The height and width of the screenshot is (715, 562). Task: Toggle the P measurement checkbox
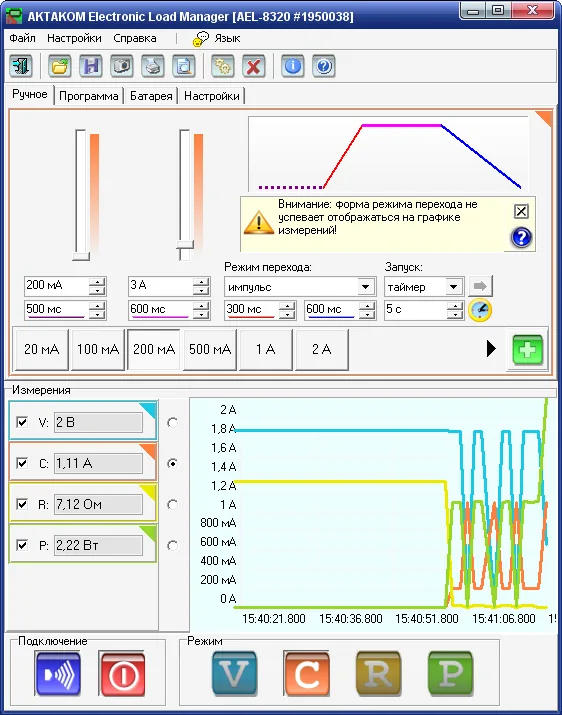(x=22, y=545)
